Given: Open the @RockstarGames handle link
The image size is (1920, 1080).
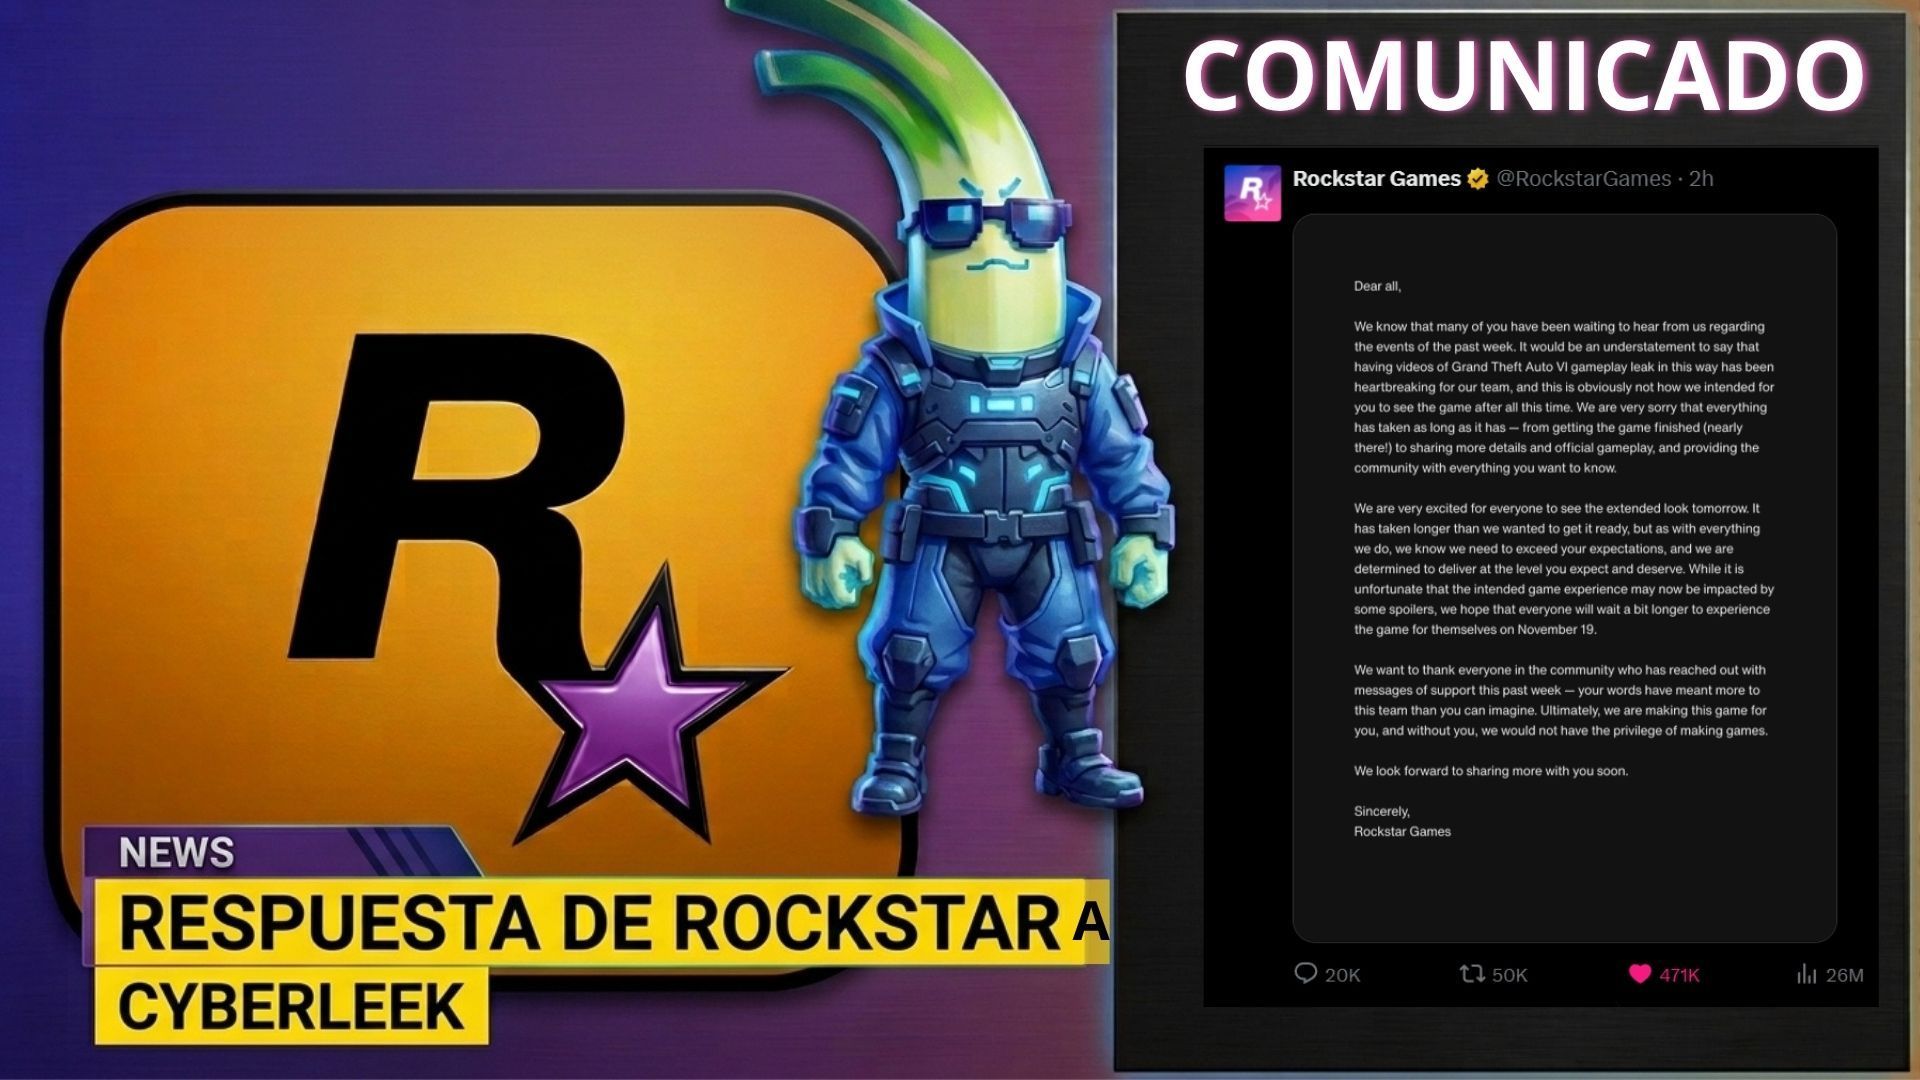Looking at the screenshot, I should tap(1583, 179).
